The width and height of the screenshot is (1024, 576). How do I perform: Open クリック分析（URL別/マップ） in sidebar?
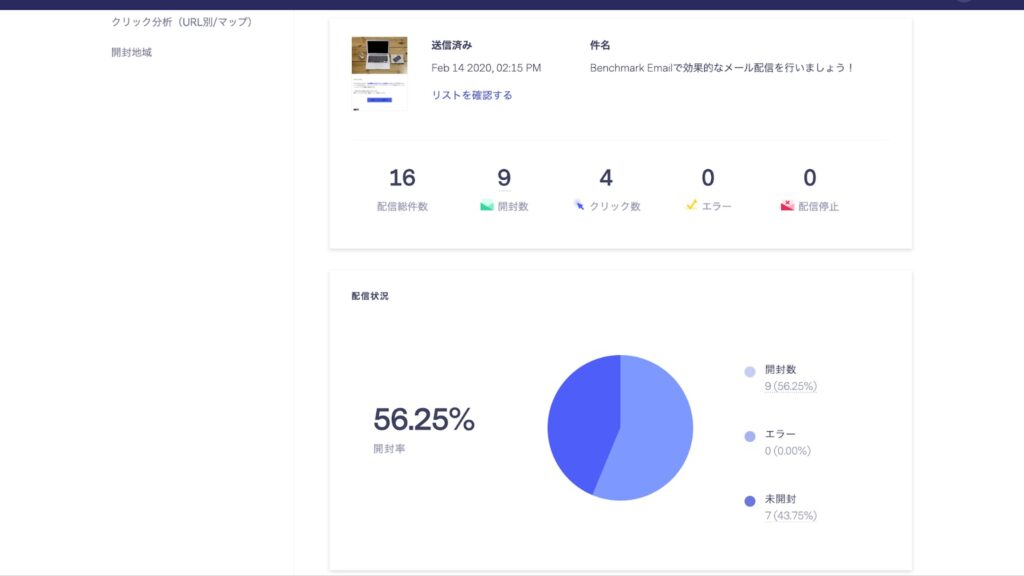pos(182,22)
